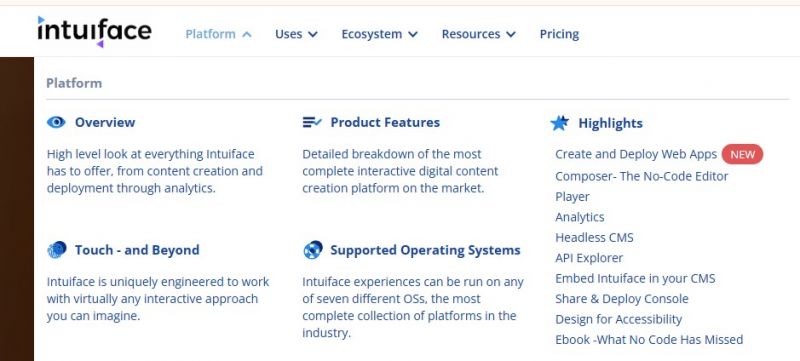Expand the Resources dropdown chevron

511,34
